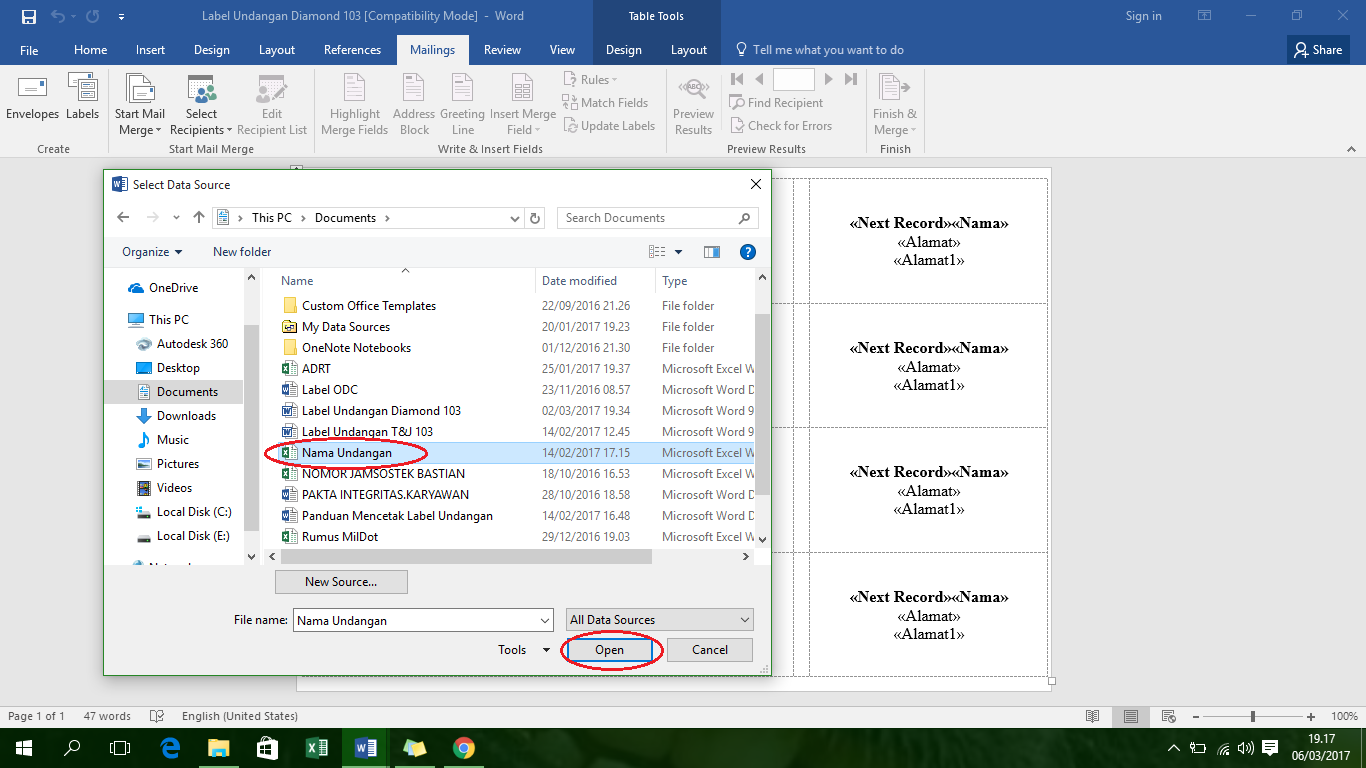Open the dialog Help question mark
1366x768 pixels.
point(747,252)
